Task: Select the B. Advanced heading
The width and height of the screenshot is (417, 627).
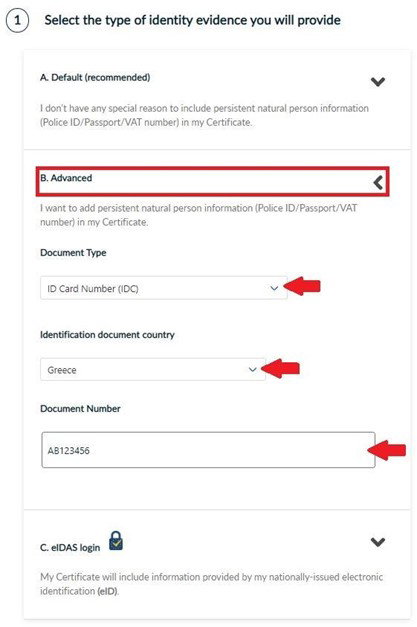Action: tap(66, 178)
